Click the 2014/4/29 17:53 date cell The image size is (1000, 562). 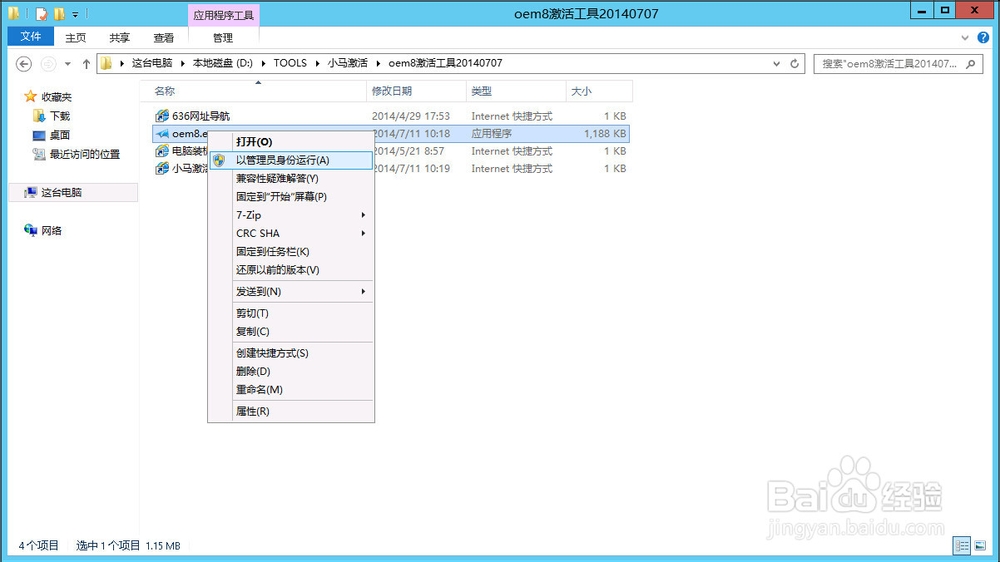click(411, 116)
